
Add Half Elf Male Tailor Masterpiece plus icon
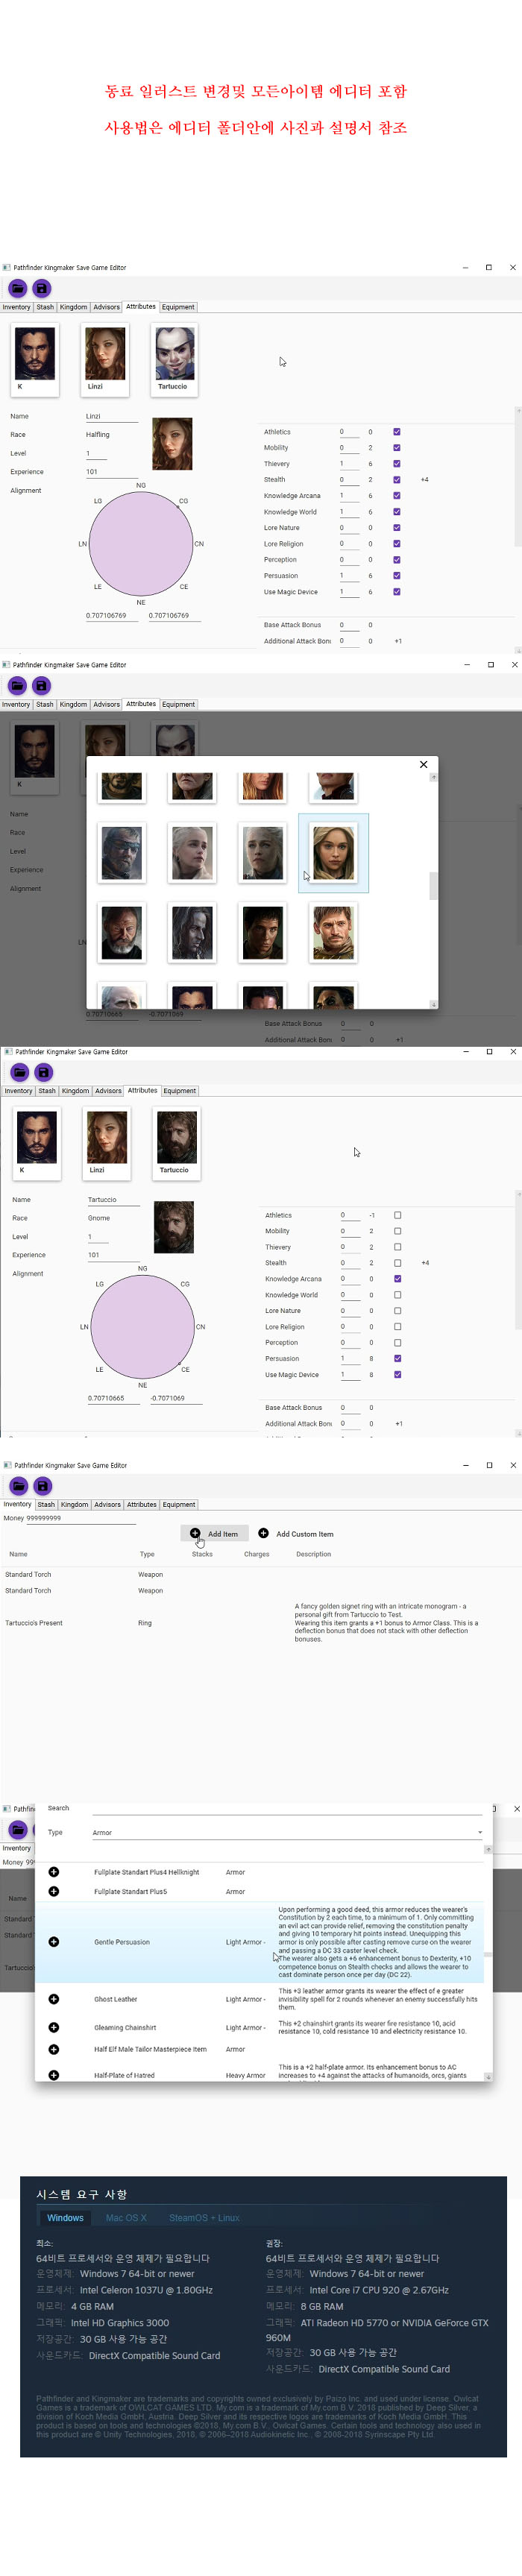tap(54, 2049)
